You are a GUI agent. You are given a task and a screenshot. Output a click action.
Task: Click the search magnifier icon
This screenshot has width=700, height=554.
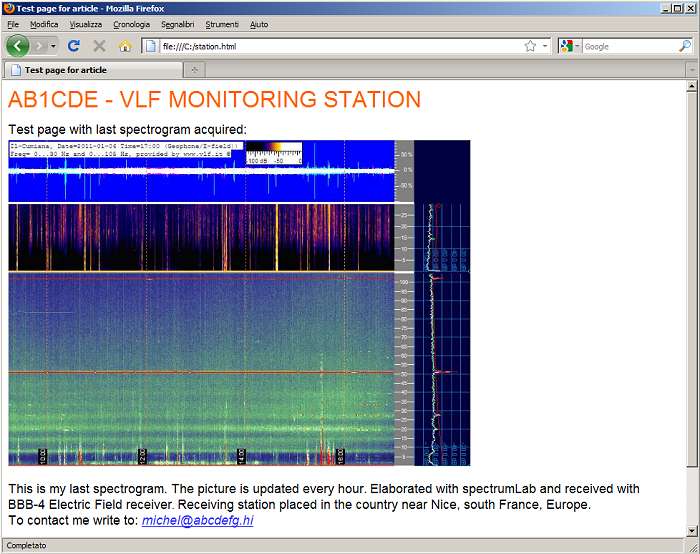[x=685, y=46]
